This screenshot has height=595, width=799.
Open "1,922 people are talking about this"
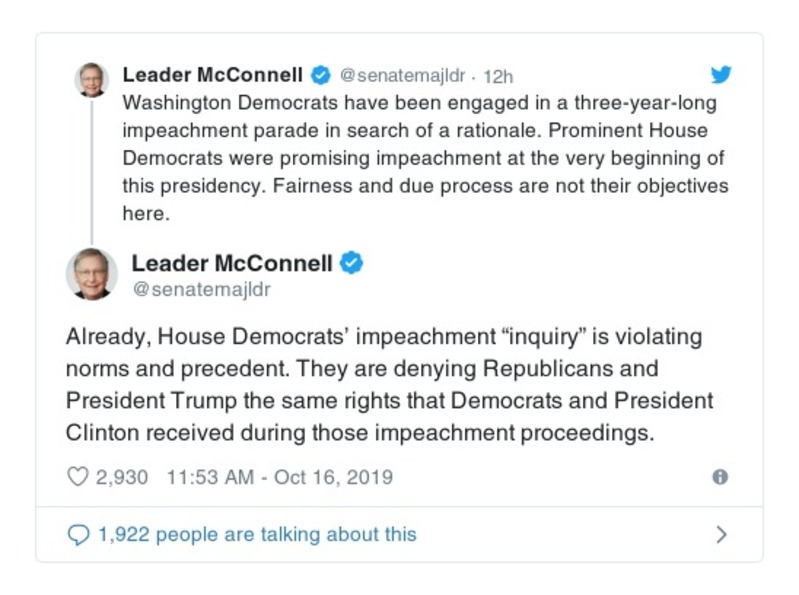click(256, 535)
